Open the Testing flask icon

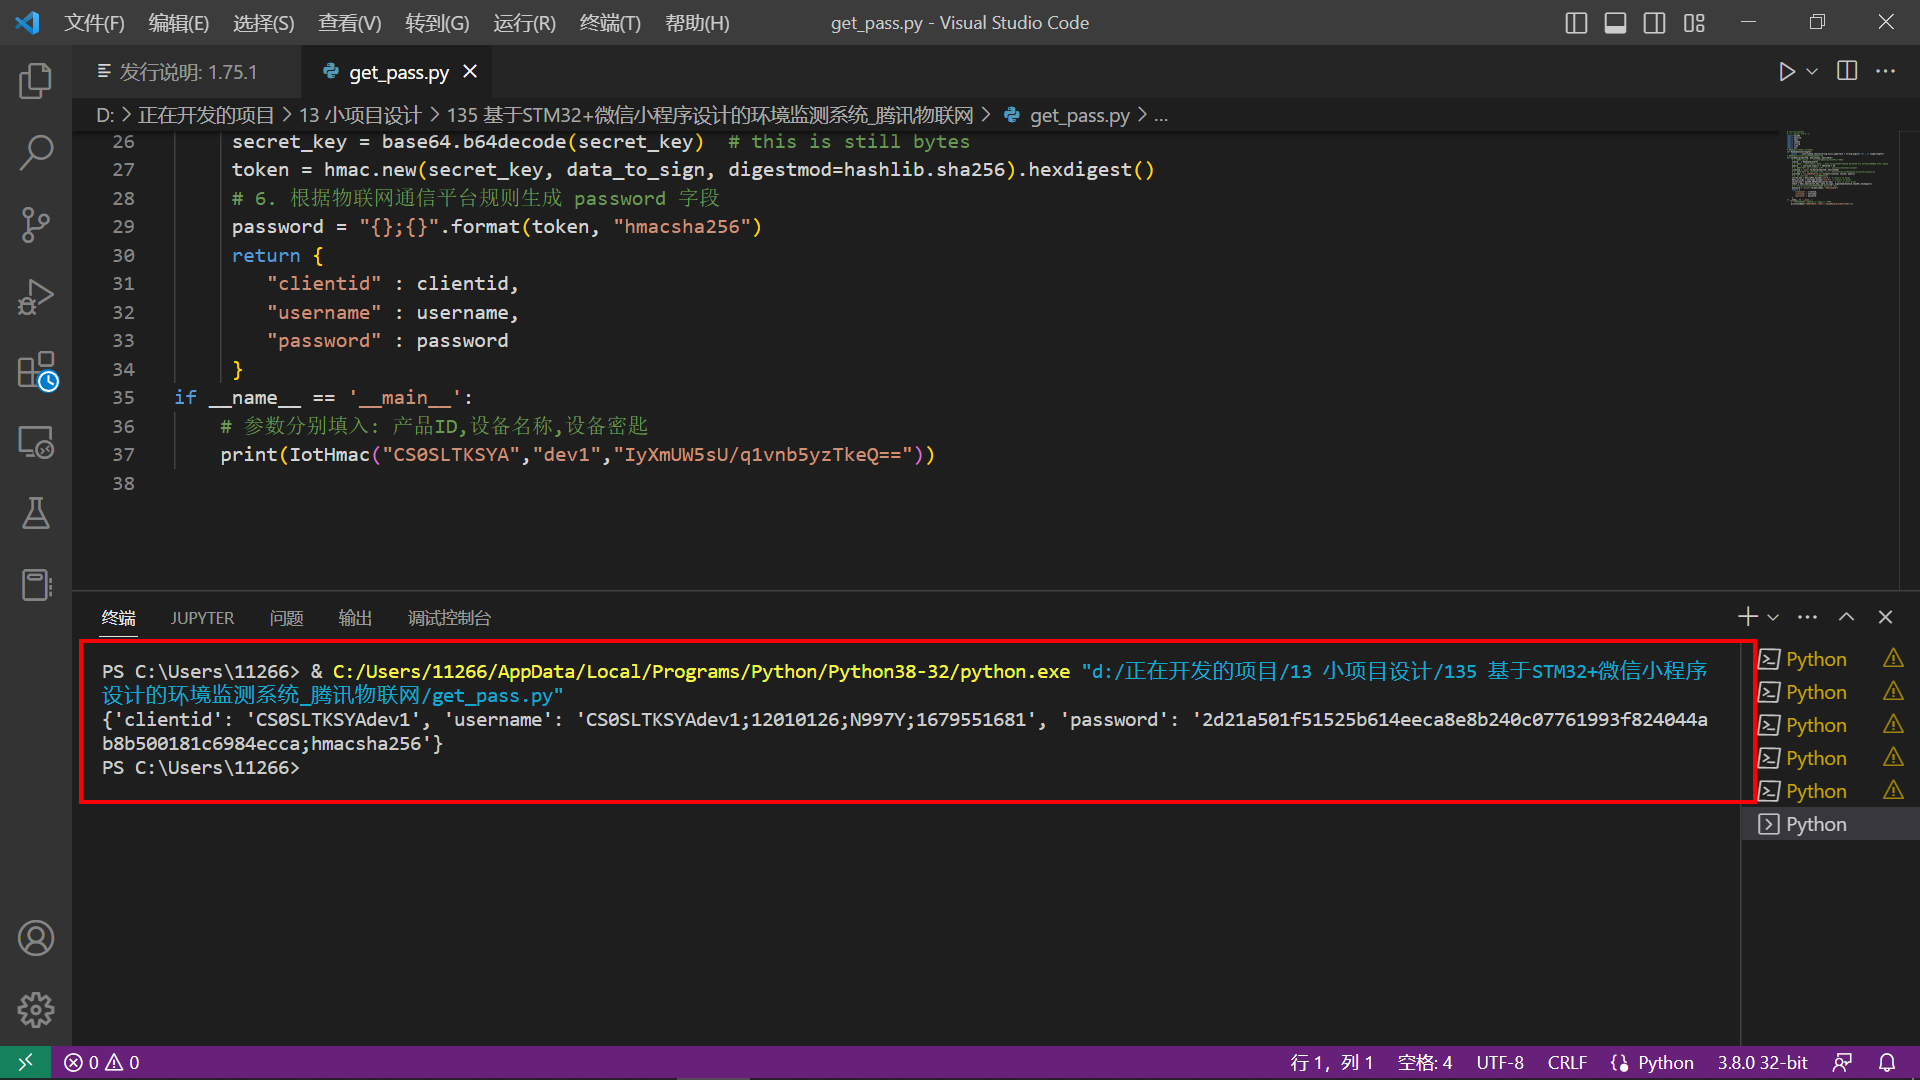(36, 514)
